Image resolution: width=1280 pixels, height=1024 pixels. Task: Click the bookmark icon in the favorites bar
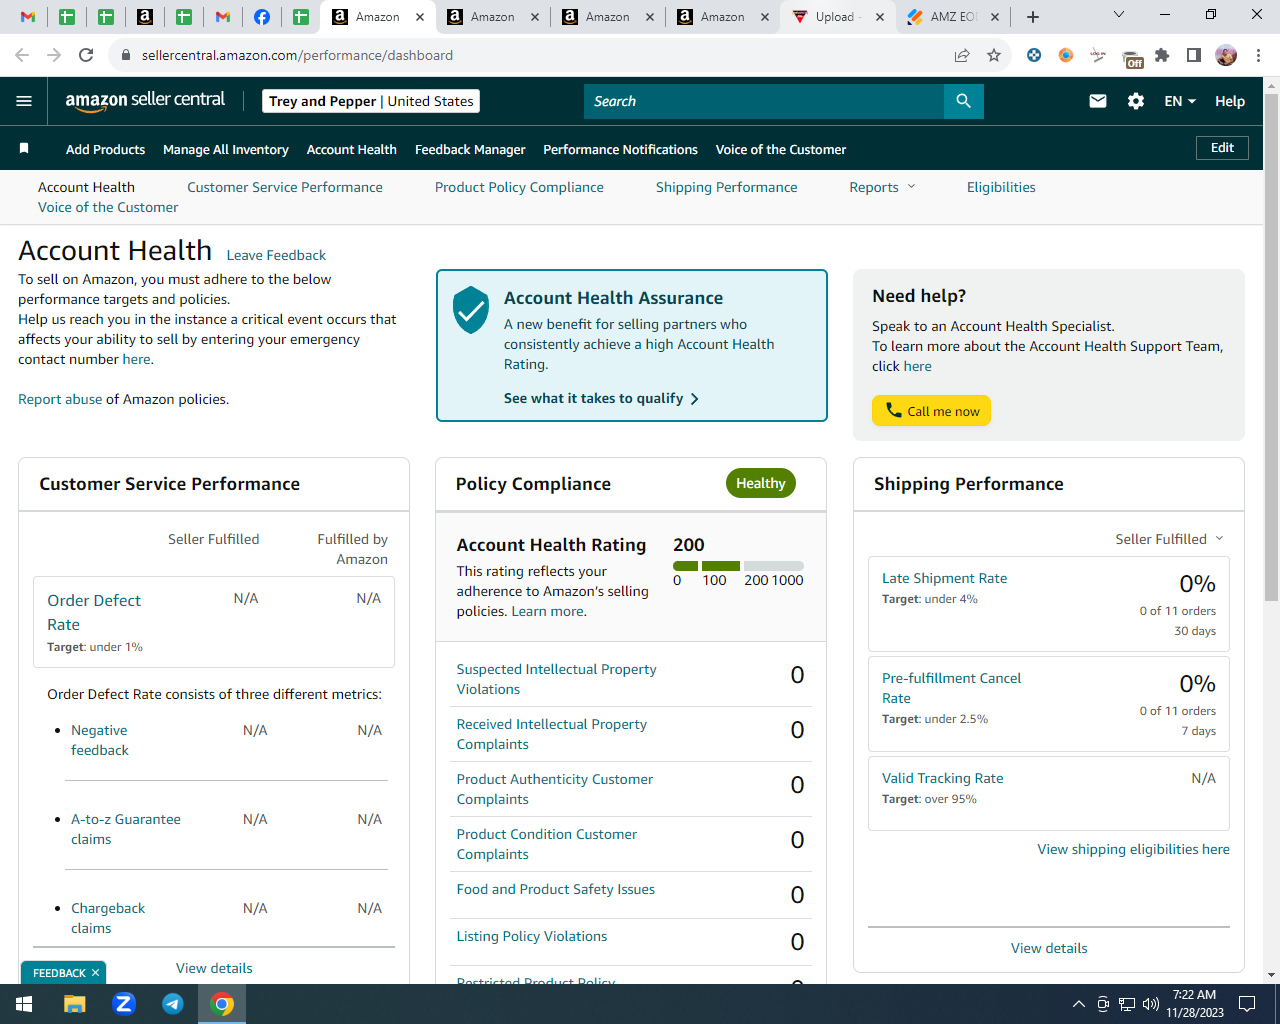click(24, 149)
